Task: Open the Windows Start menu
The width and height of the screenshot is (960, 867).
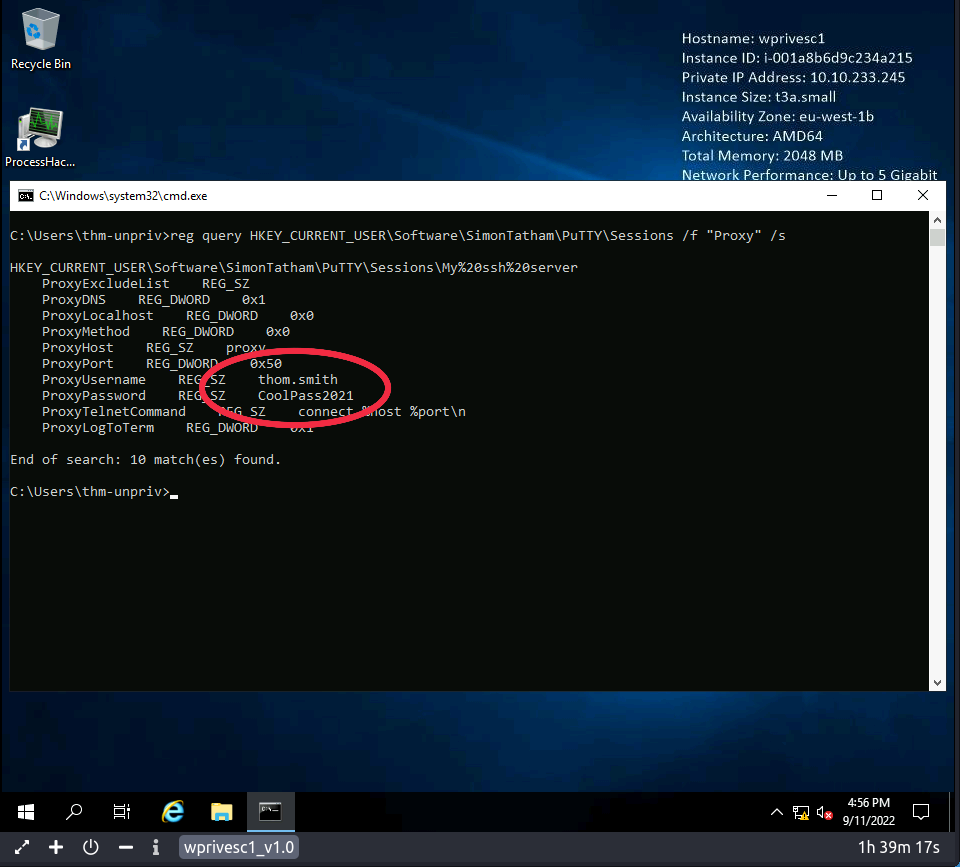Action: pos(26,811)
